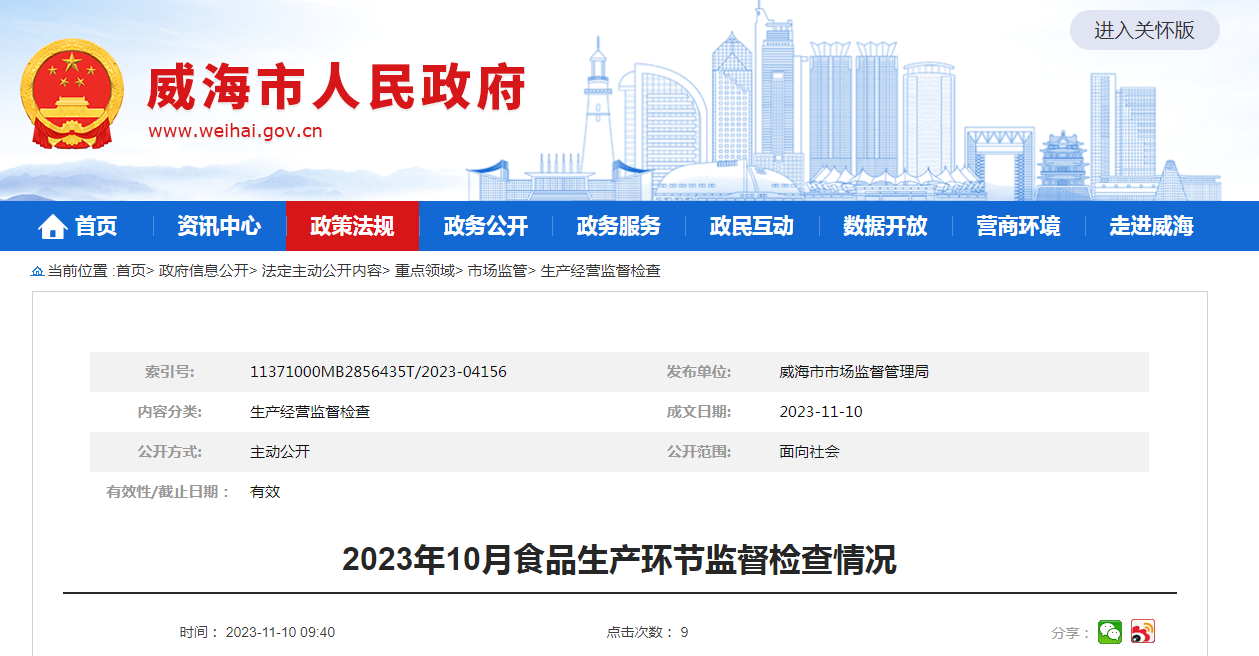This screenshot has height=656, width=1259.
Task: Click the breadcrumb location house icon
Action: (37, 271)
